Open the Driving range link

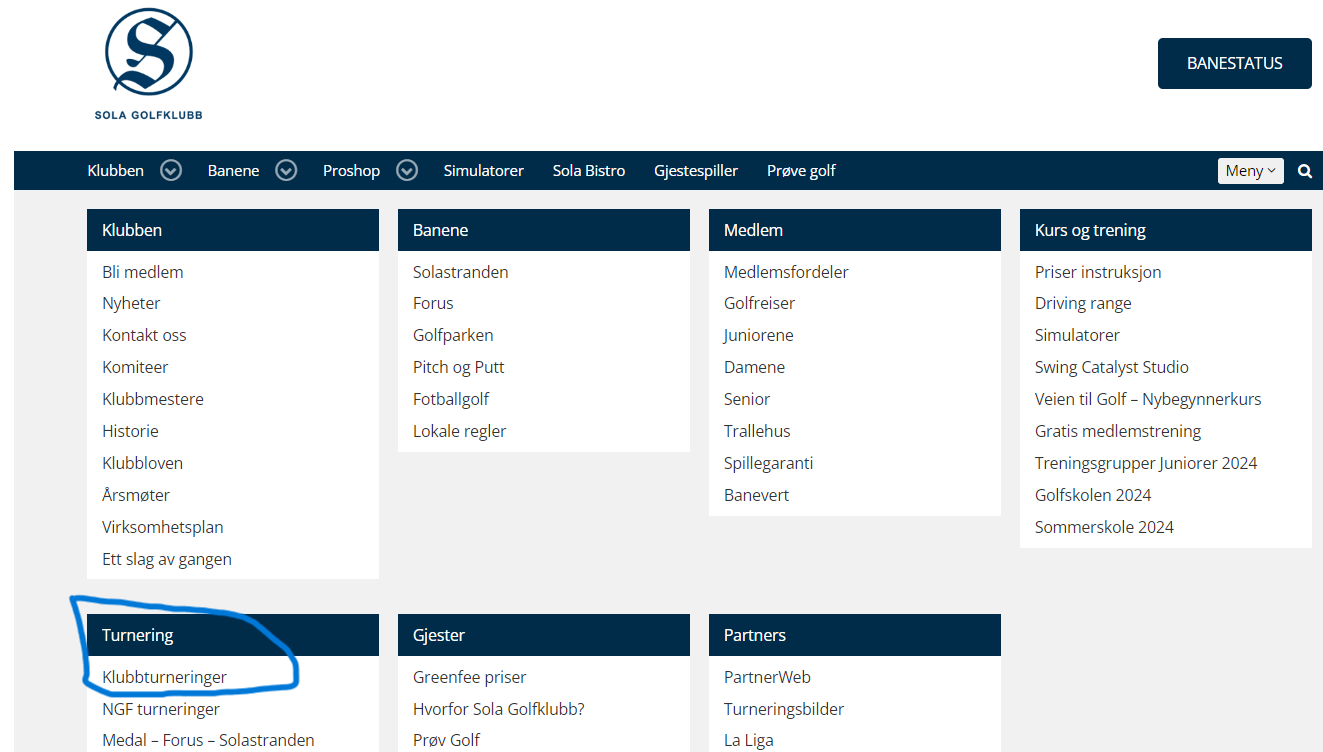1083,303
